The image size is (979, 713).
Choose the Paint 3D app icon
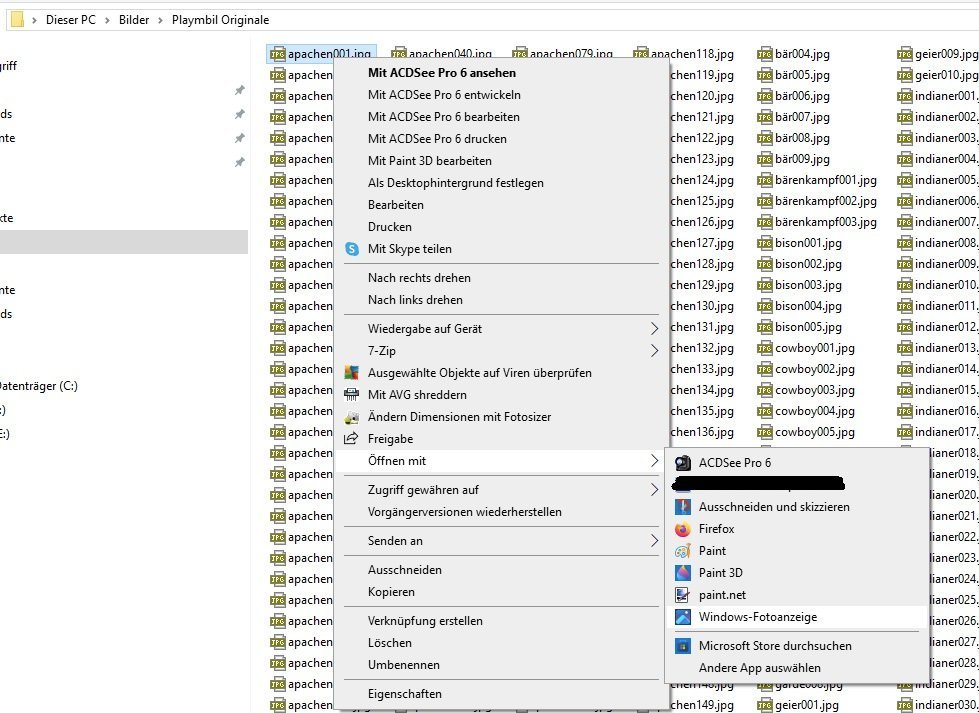(x=683, y=573)
